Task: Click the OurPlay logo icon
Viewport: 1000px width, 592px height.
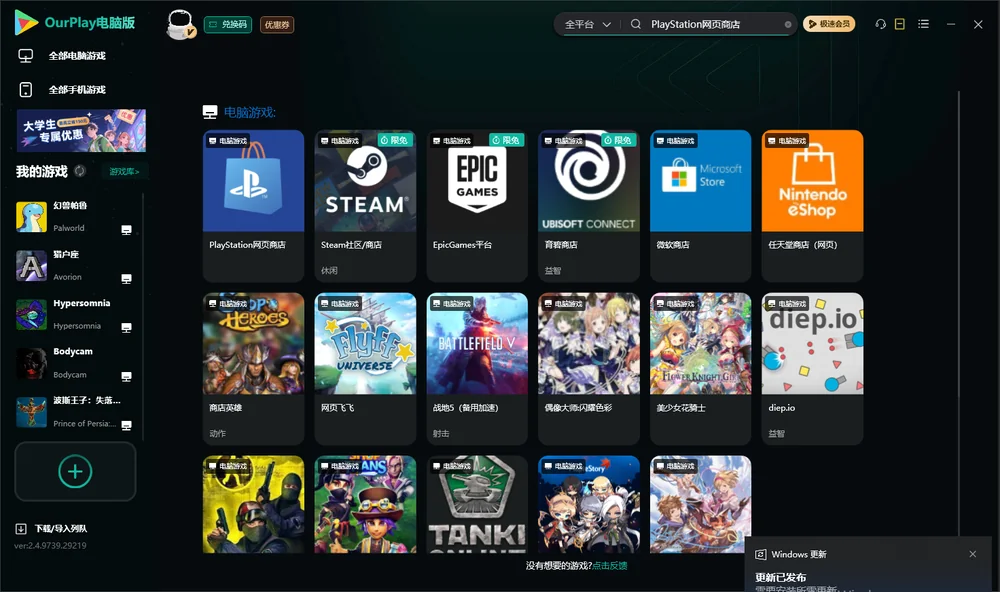Action: click(26, 22)
